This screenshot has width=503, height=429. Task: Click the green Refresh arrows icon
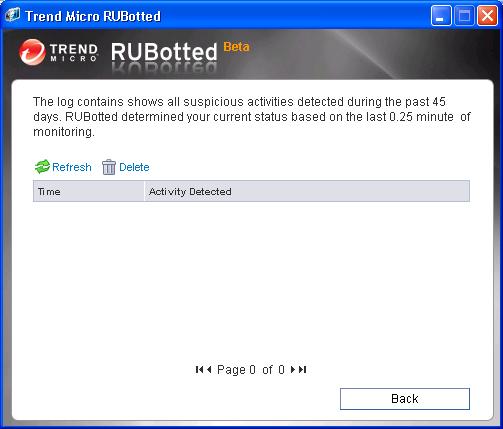tap(42, 167)
